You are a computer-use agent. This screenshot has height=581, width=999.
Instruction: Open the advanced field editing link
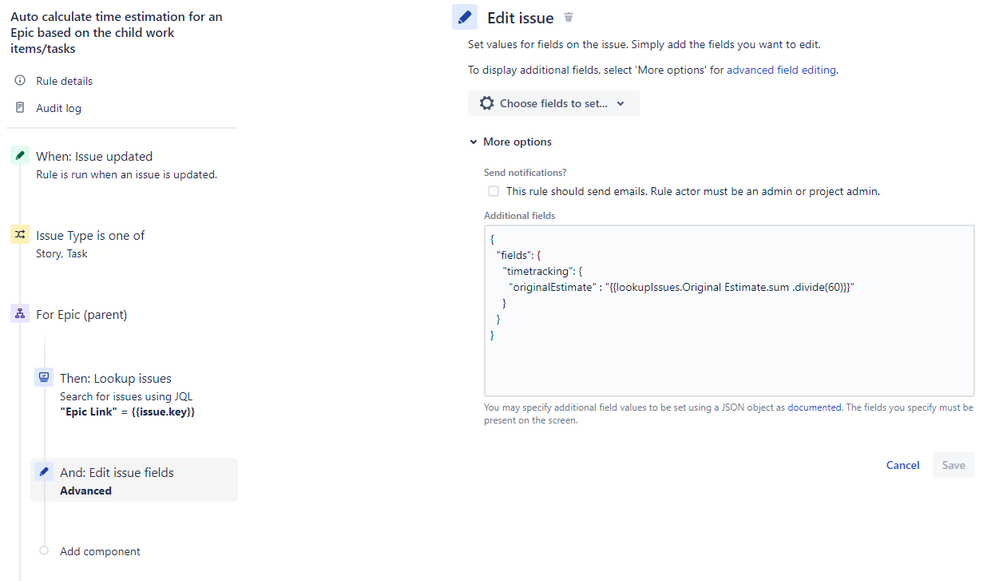(781, 70)
